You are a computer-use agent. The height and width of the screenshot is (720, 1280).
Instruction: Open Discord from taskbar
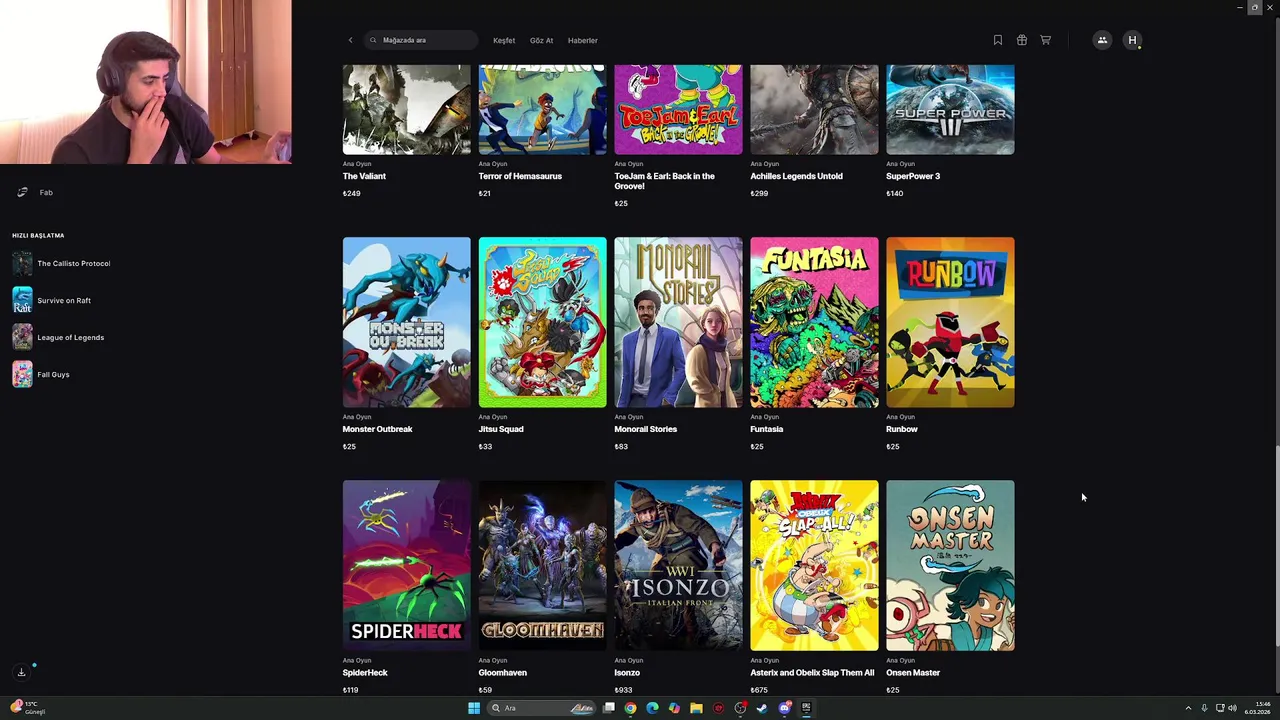tap(784, 708)
